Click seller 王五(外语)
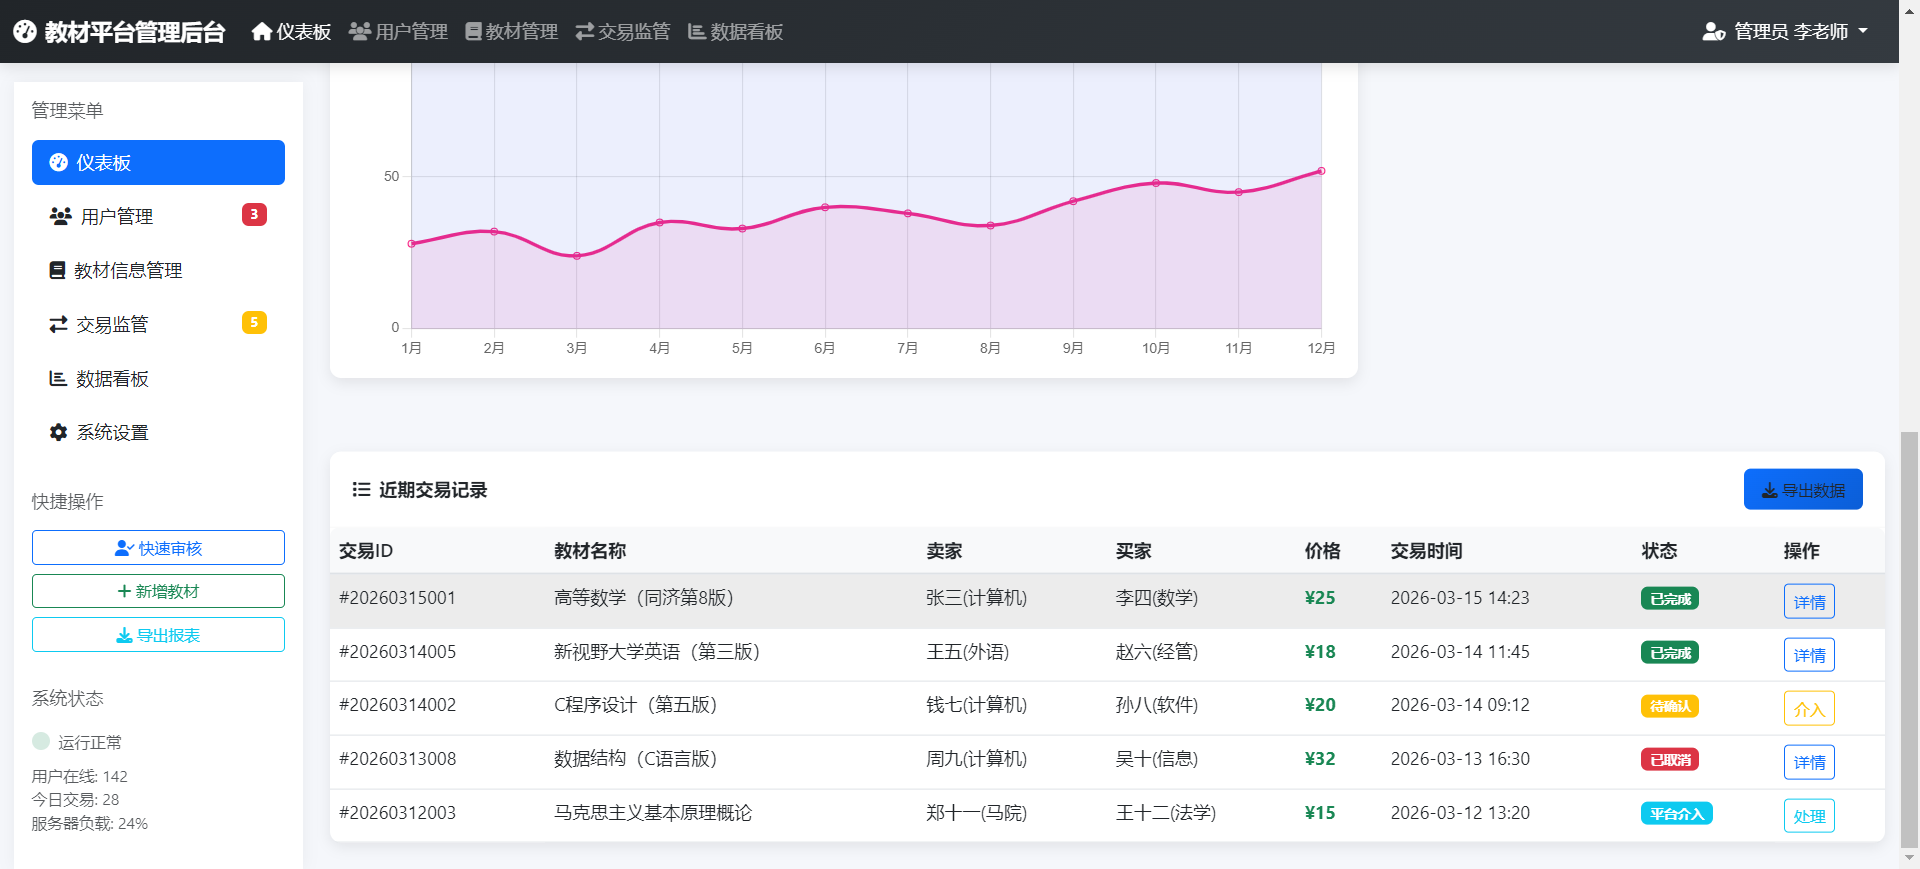This screenshot has height=869, width=1920. point(967,652)
